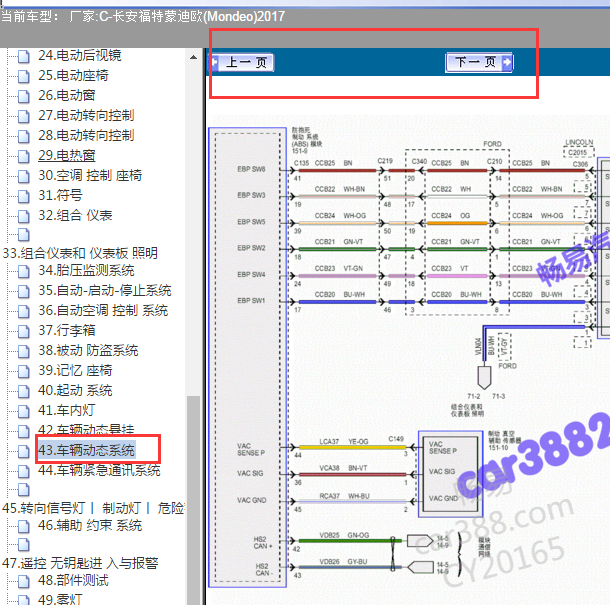Click document icon beside 28.电动转向控制
The width and height of the screenshot is (610, 605).
pos(24,136)
